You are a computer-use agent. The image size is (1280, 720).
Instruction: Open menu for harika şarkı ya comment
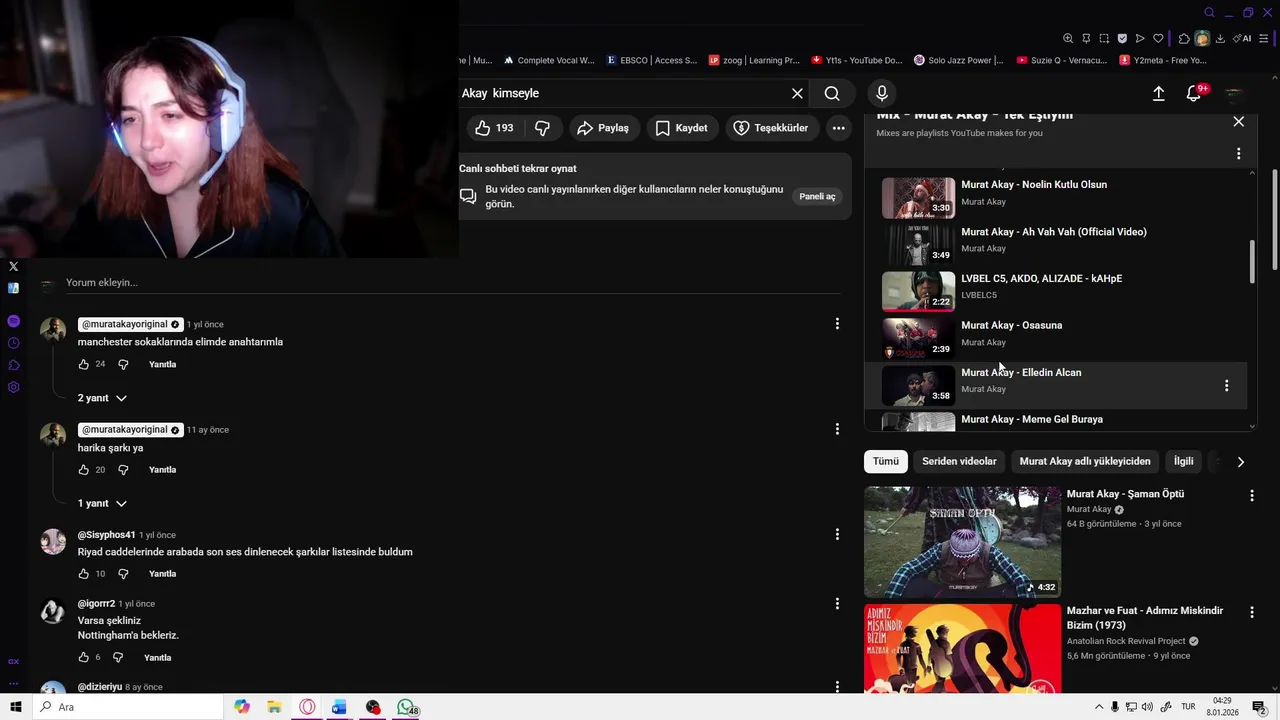(837, 429)
